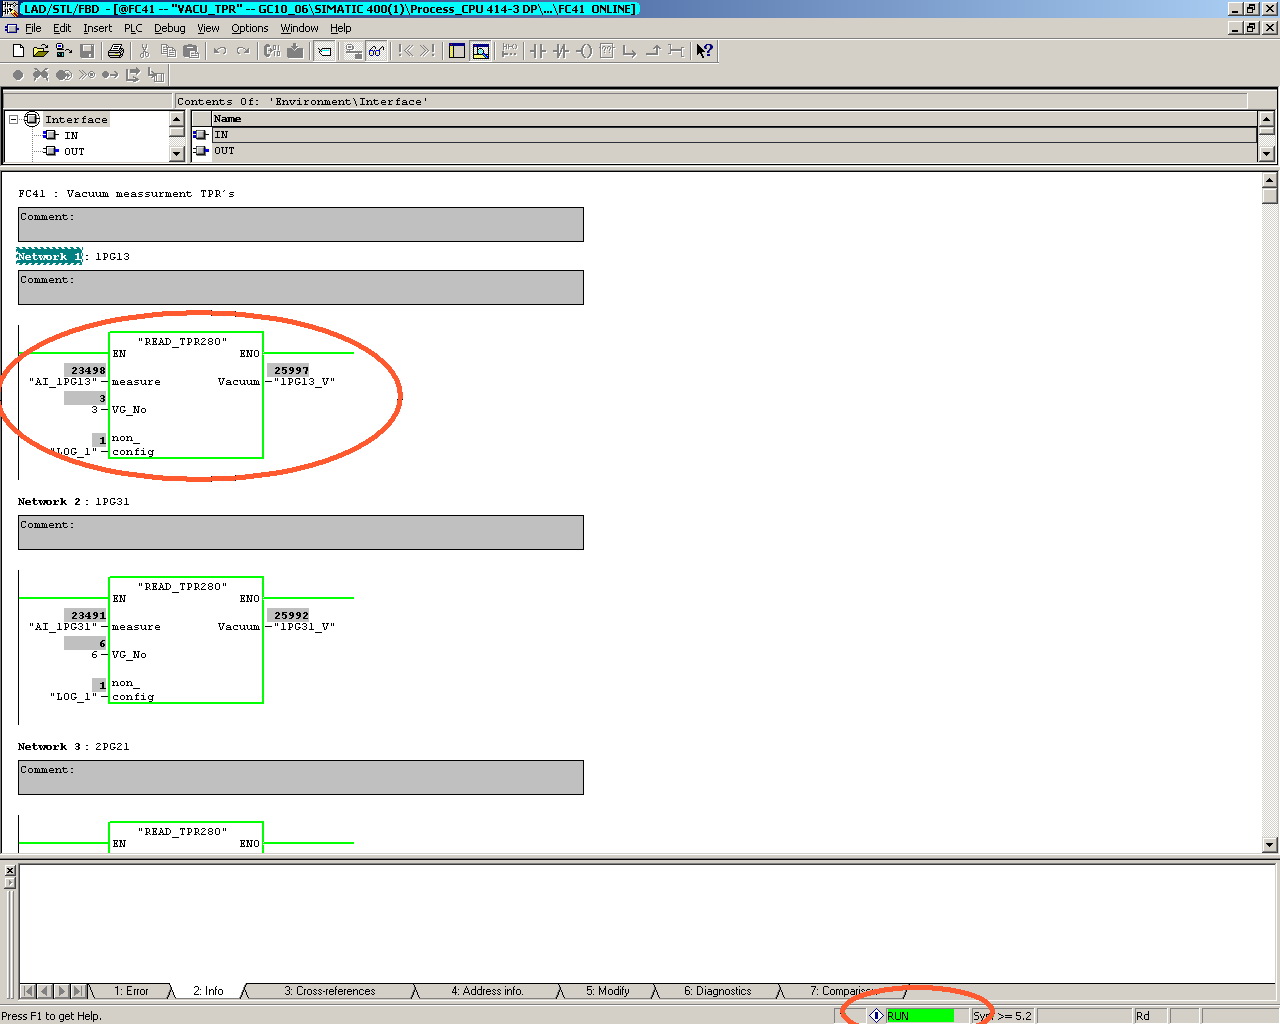Viewport: 1280px width, 1024px height.
Task: Click the Close branch icon
Action: 653,51
